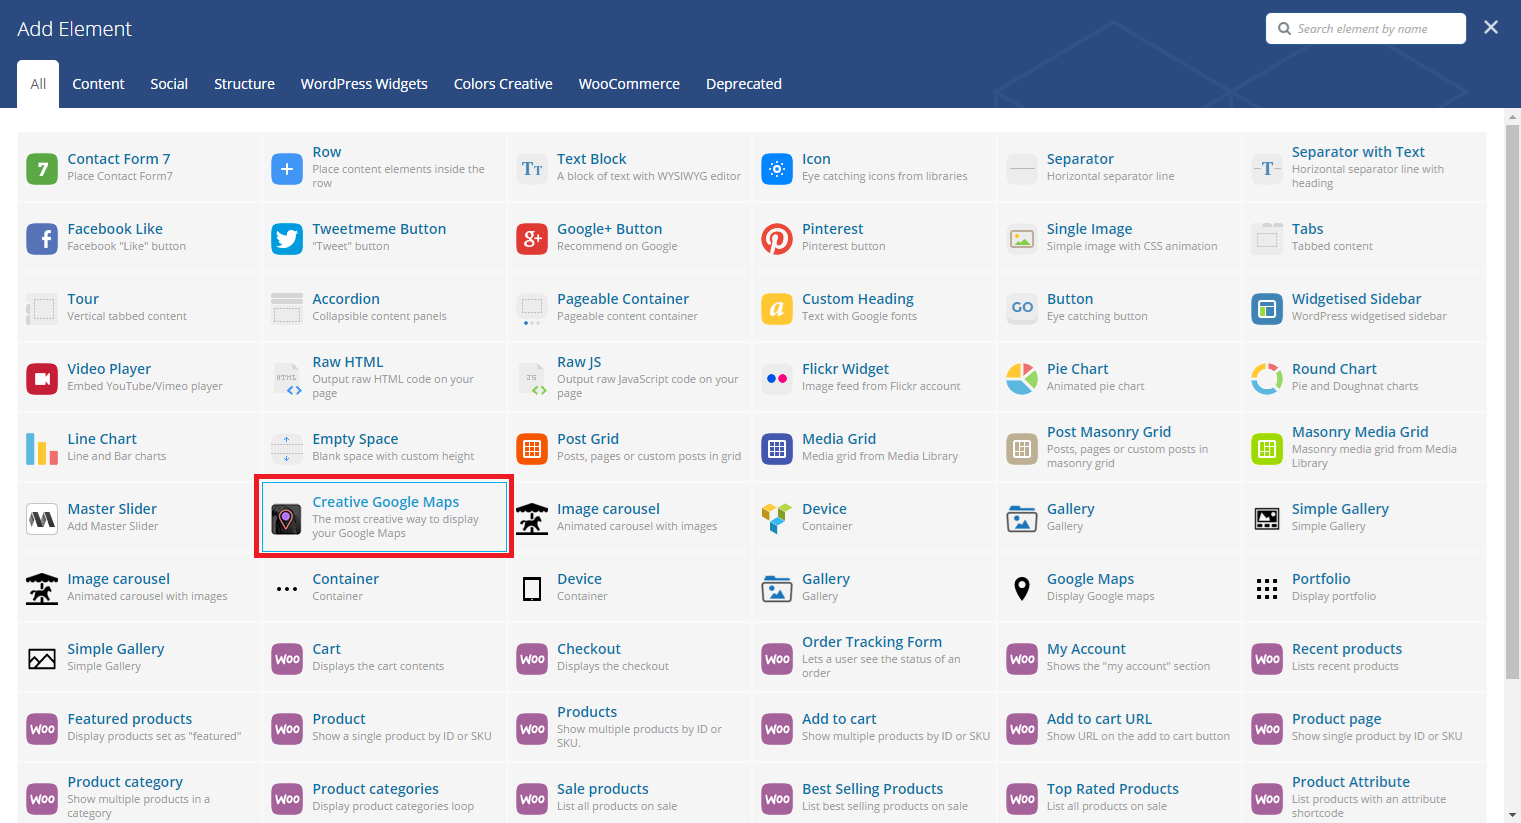Viewport: 1521px width, 823px height.
Task: Select the Cart Woo icon
Action: tap(287, 659)
